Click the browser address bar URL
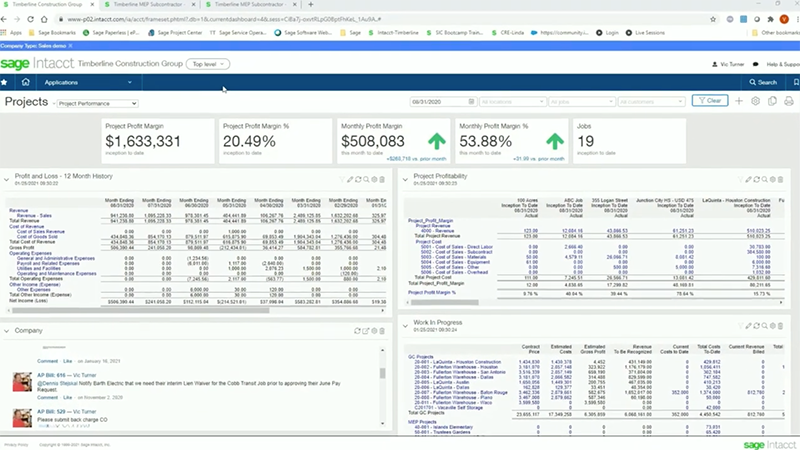The width and height of the screenshot is (800, 450). (x=224, y=19)
